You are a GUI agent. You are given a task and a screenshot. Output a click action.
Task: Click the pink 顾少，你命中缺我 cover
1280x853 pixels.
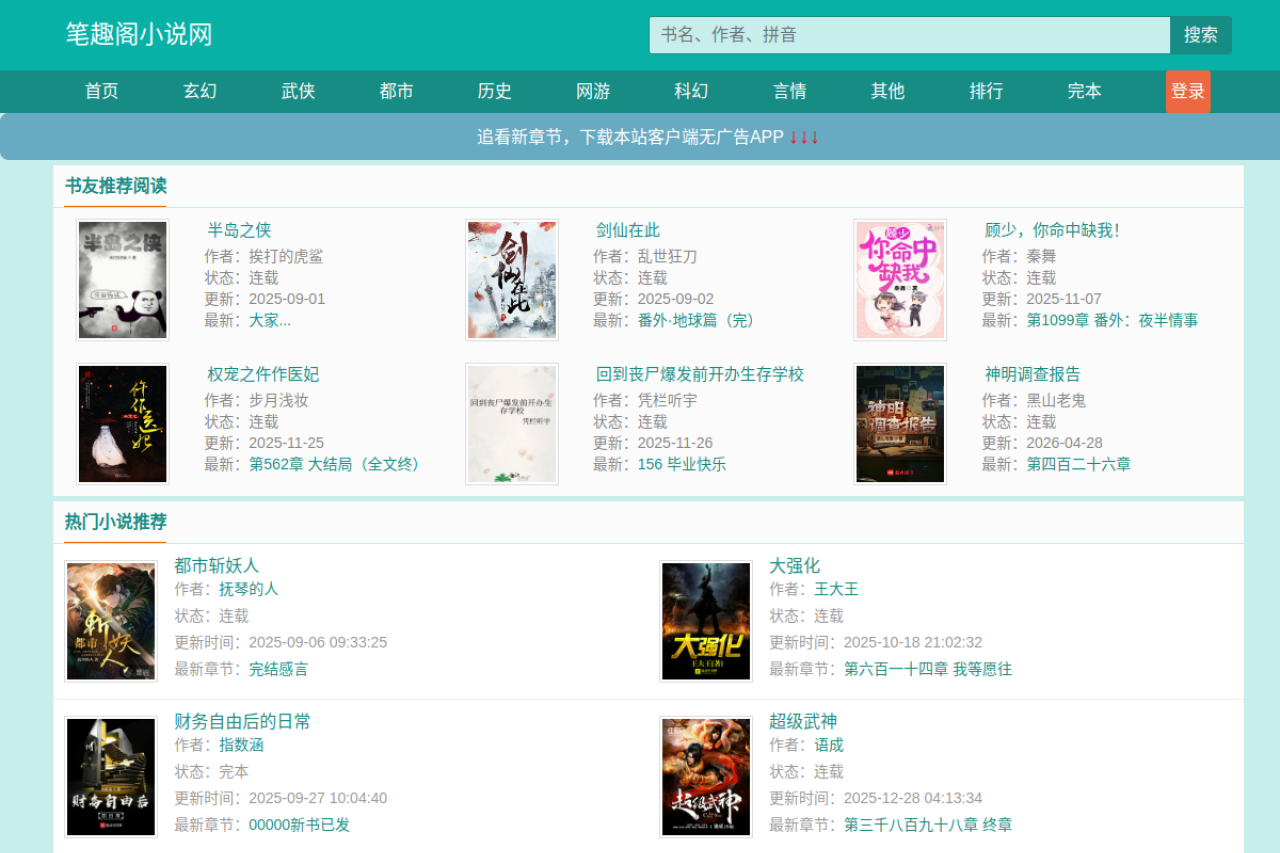[x=900, y=280]
